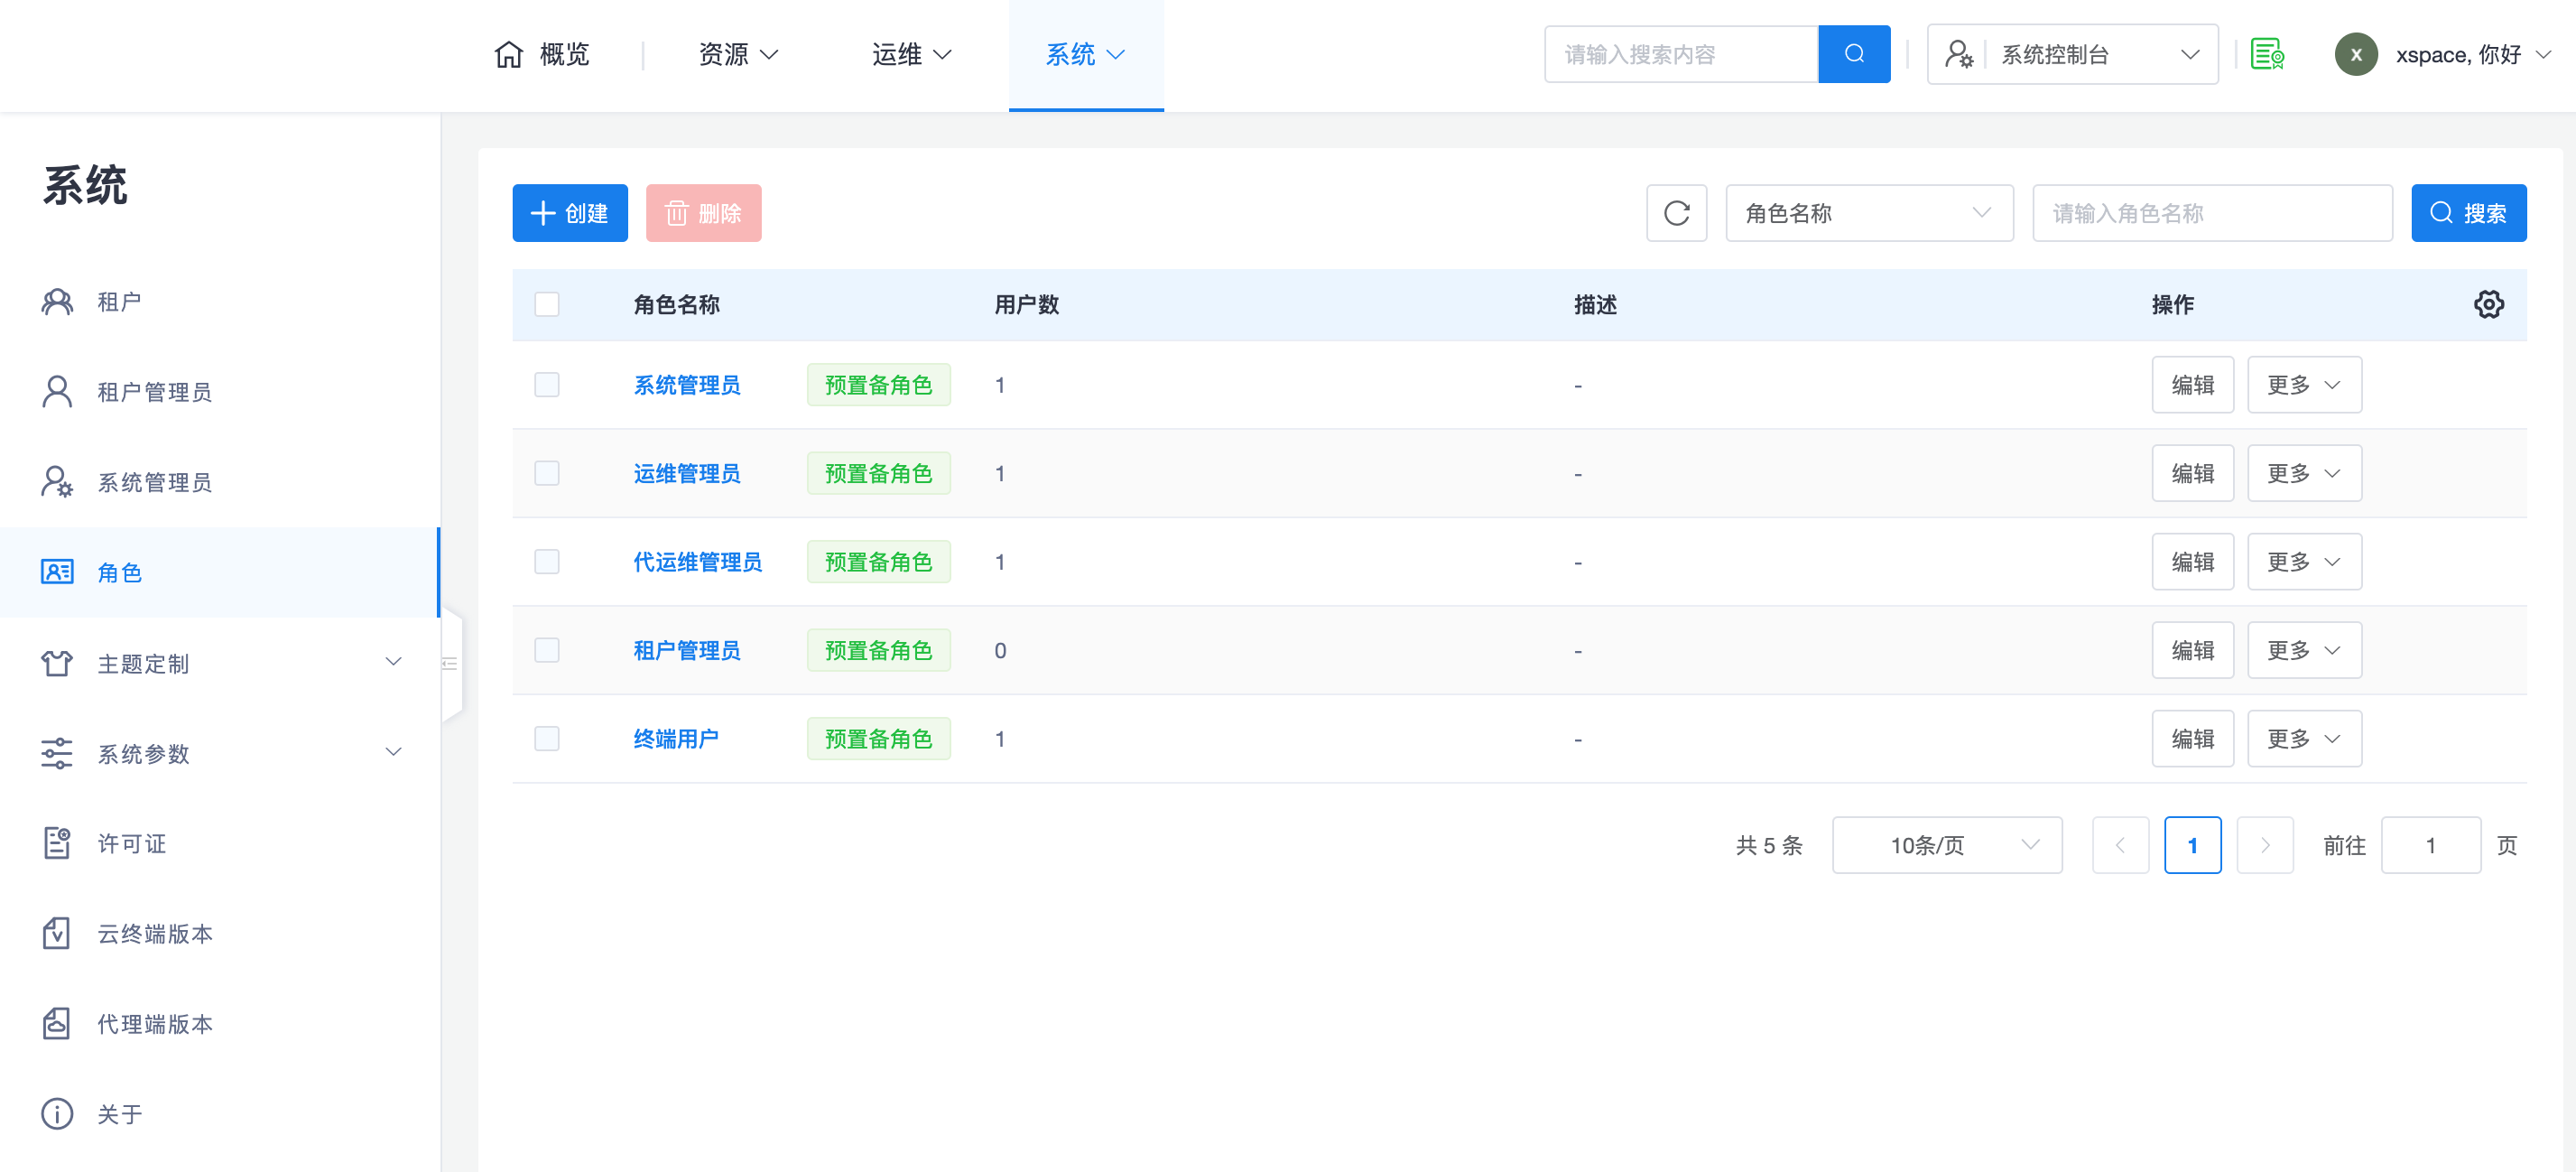Click 编辑 for 终端用户 row
The width and height of the screenshot is (2576, 1172).
[2192, 739]
